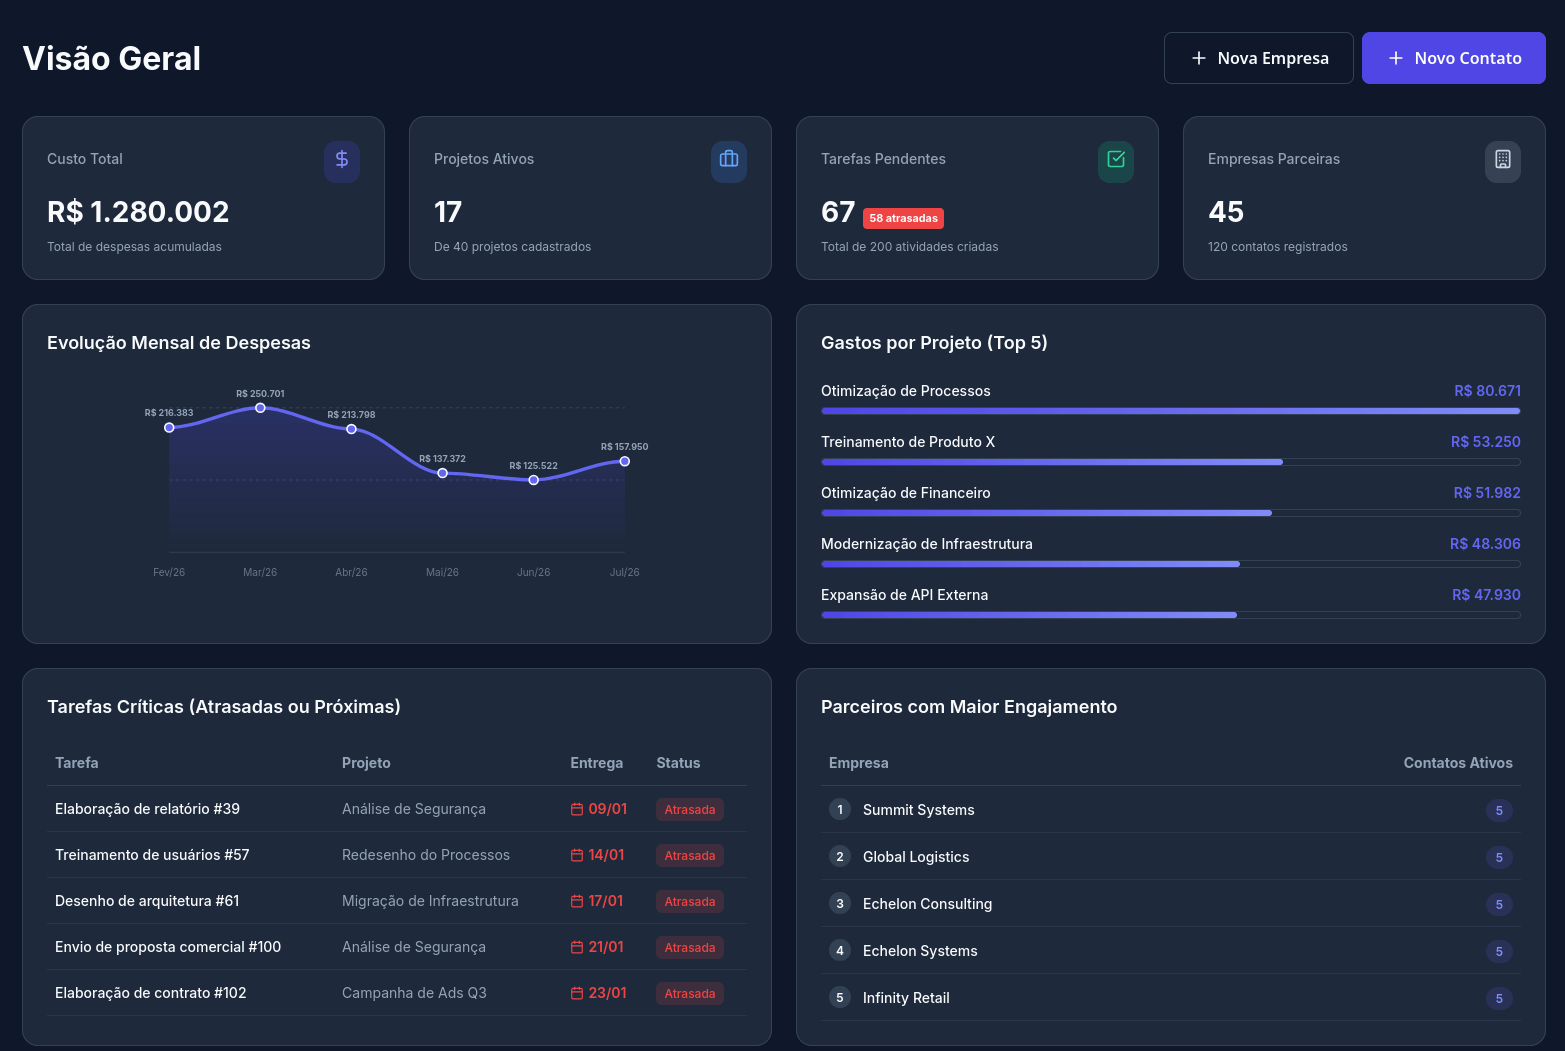This screenshot has height=1051, width=1565.
Task: Click the 58 atrasadas red badge
Action: 903,218
